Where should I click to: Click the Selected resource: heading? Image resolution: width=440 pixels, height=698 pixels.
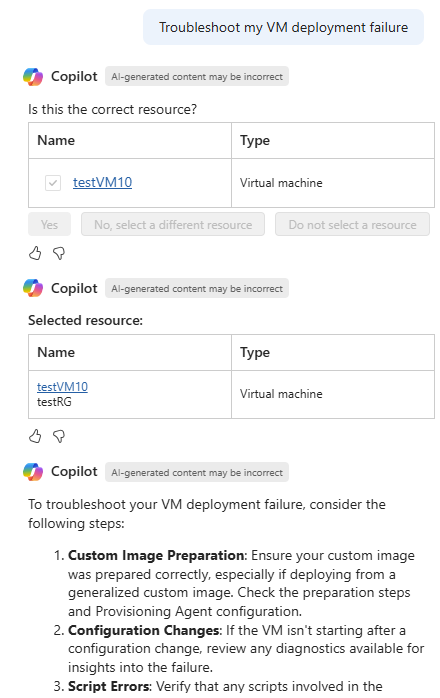pyautogui.click(x=86, y=321)
